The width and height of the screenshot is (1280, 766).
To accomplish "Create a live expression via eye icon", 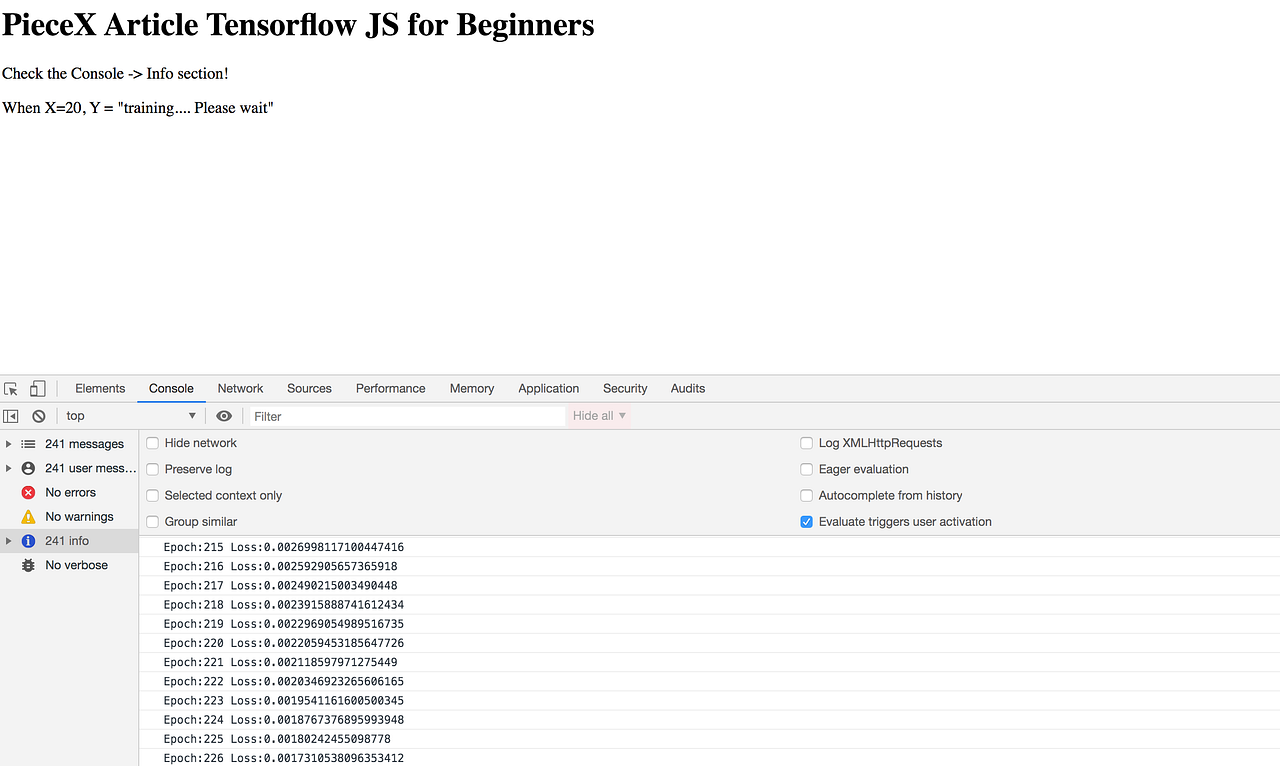I will [224, 415].
